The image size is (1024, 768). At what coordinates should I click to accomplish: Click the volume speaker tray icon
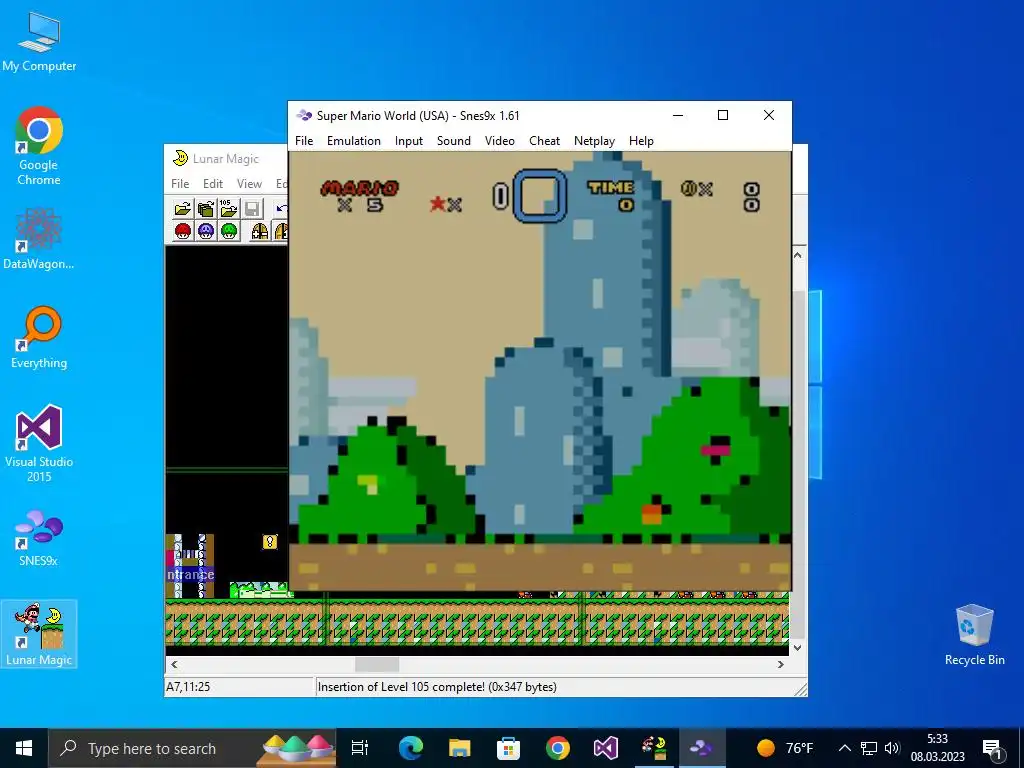click(x=892, y=748)
